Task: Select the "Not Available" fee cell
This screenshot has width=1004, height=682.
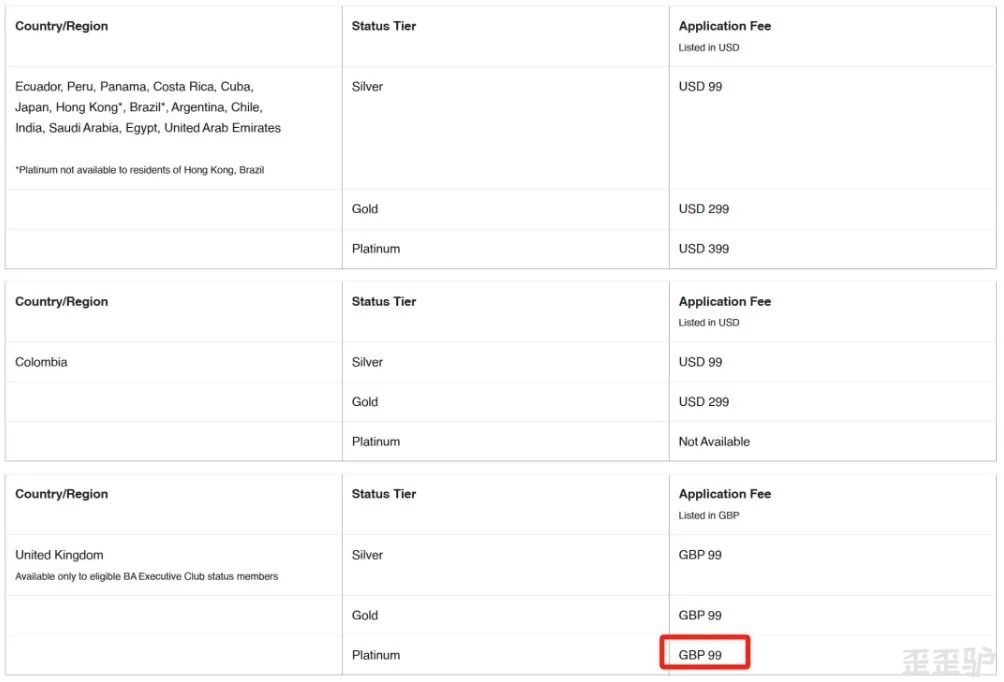Action: coord(714,441)
